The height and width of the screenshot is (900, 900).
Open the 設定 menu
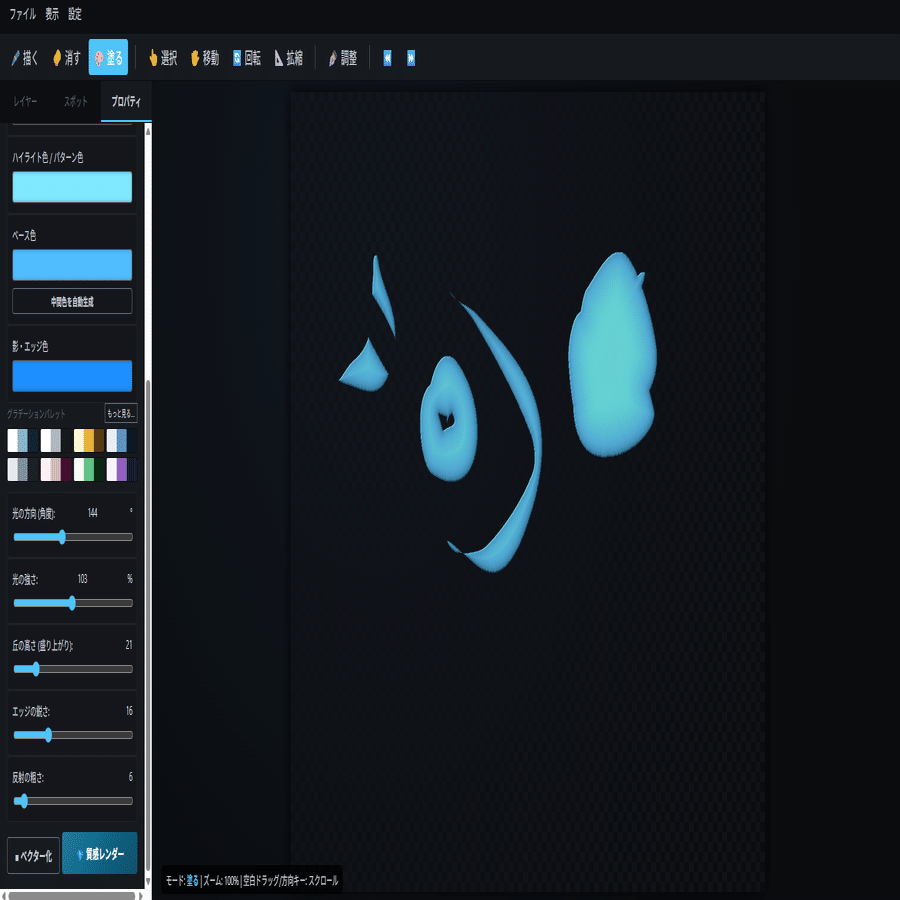coord(75,14)
